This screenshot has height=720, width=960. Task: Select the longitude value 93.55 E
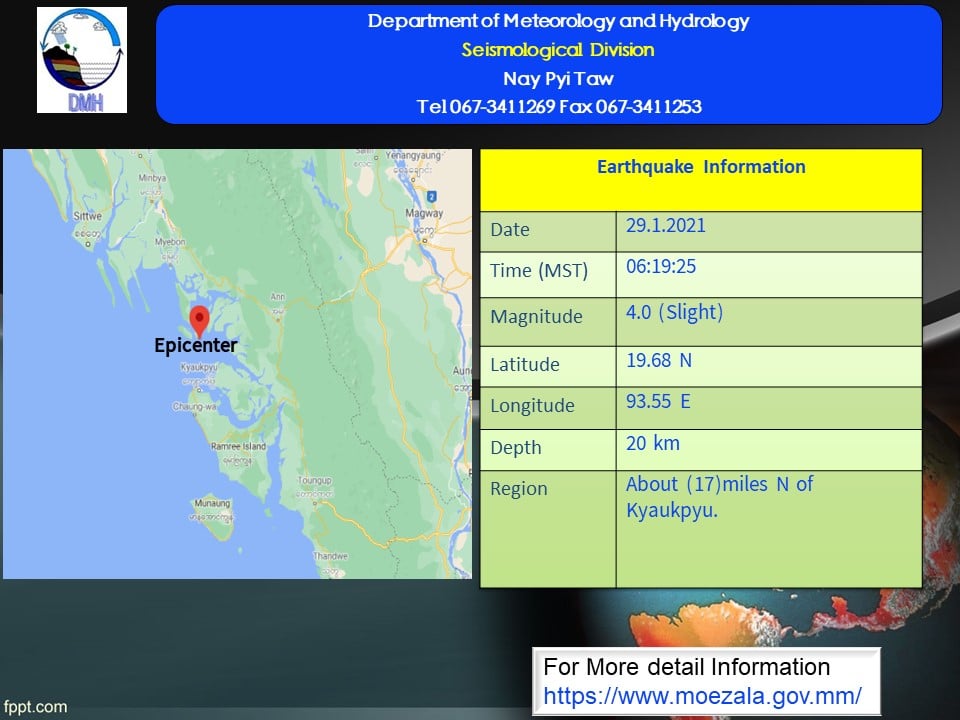pos(658,402)
